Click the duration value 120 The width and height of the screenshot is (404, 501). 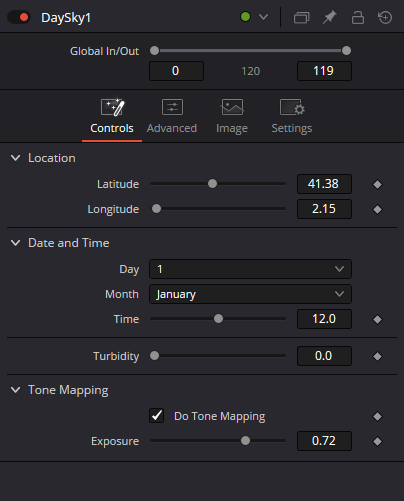tap(250, 71)
